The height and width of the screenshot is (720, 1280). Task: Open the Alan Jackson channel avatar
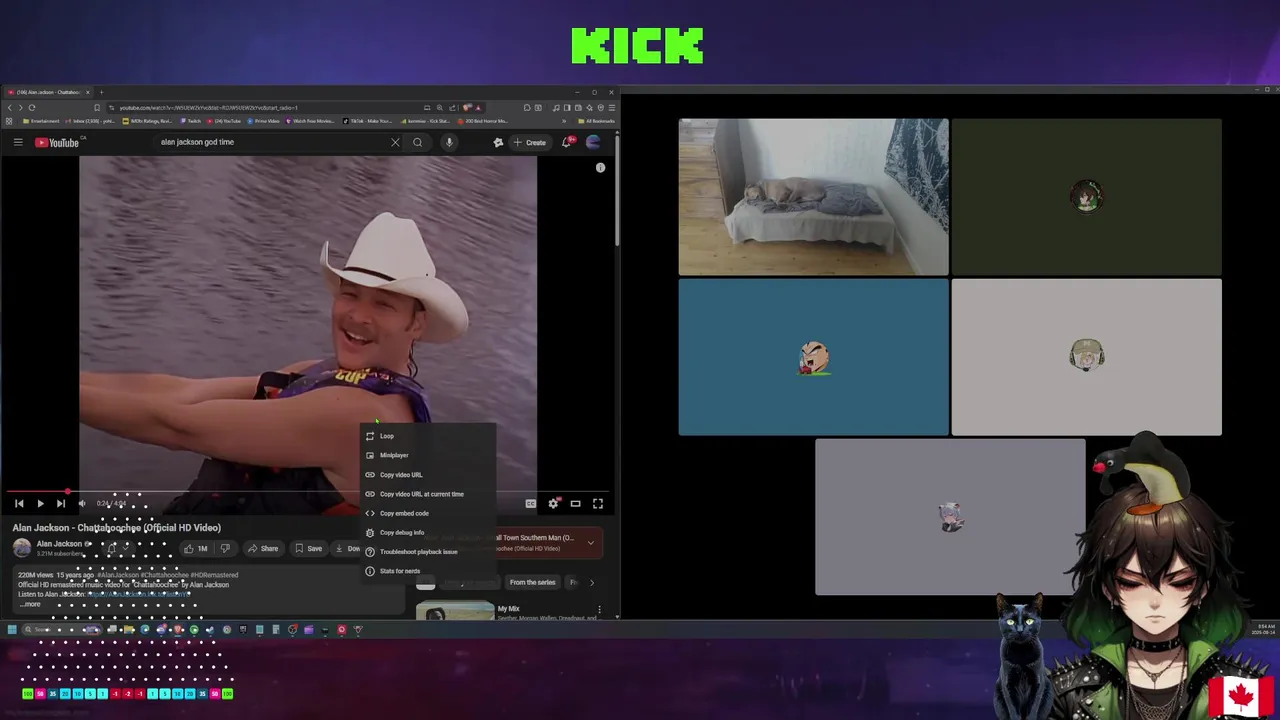point(22,548)
